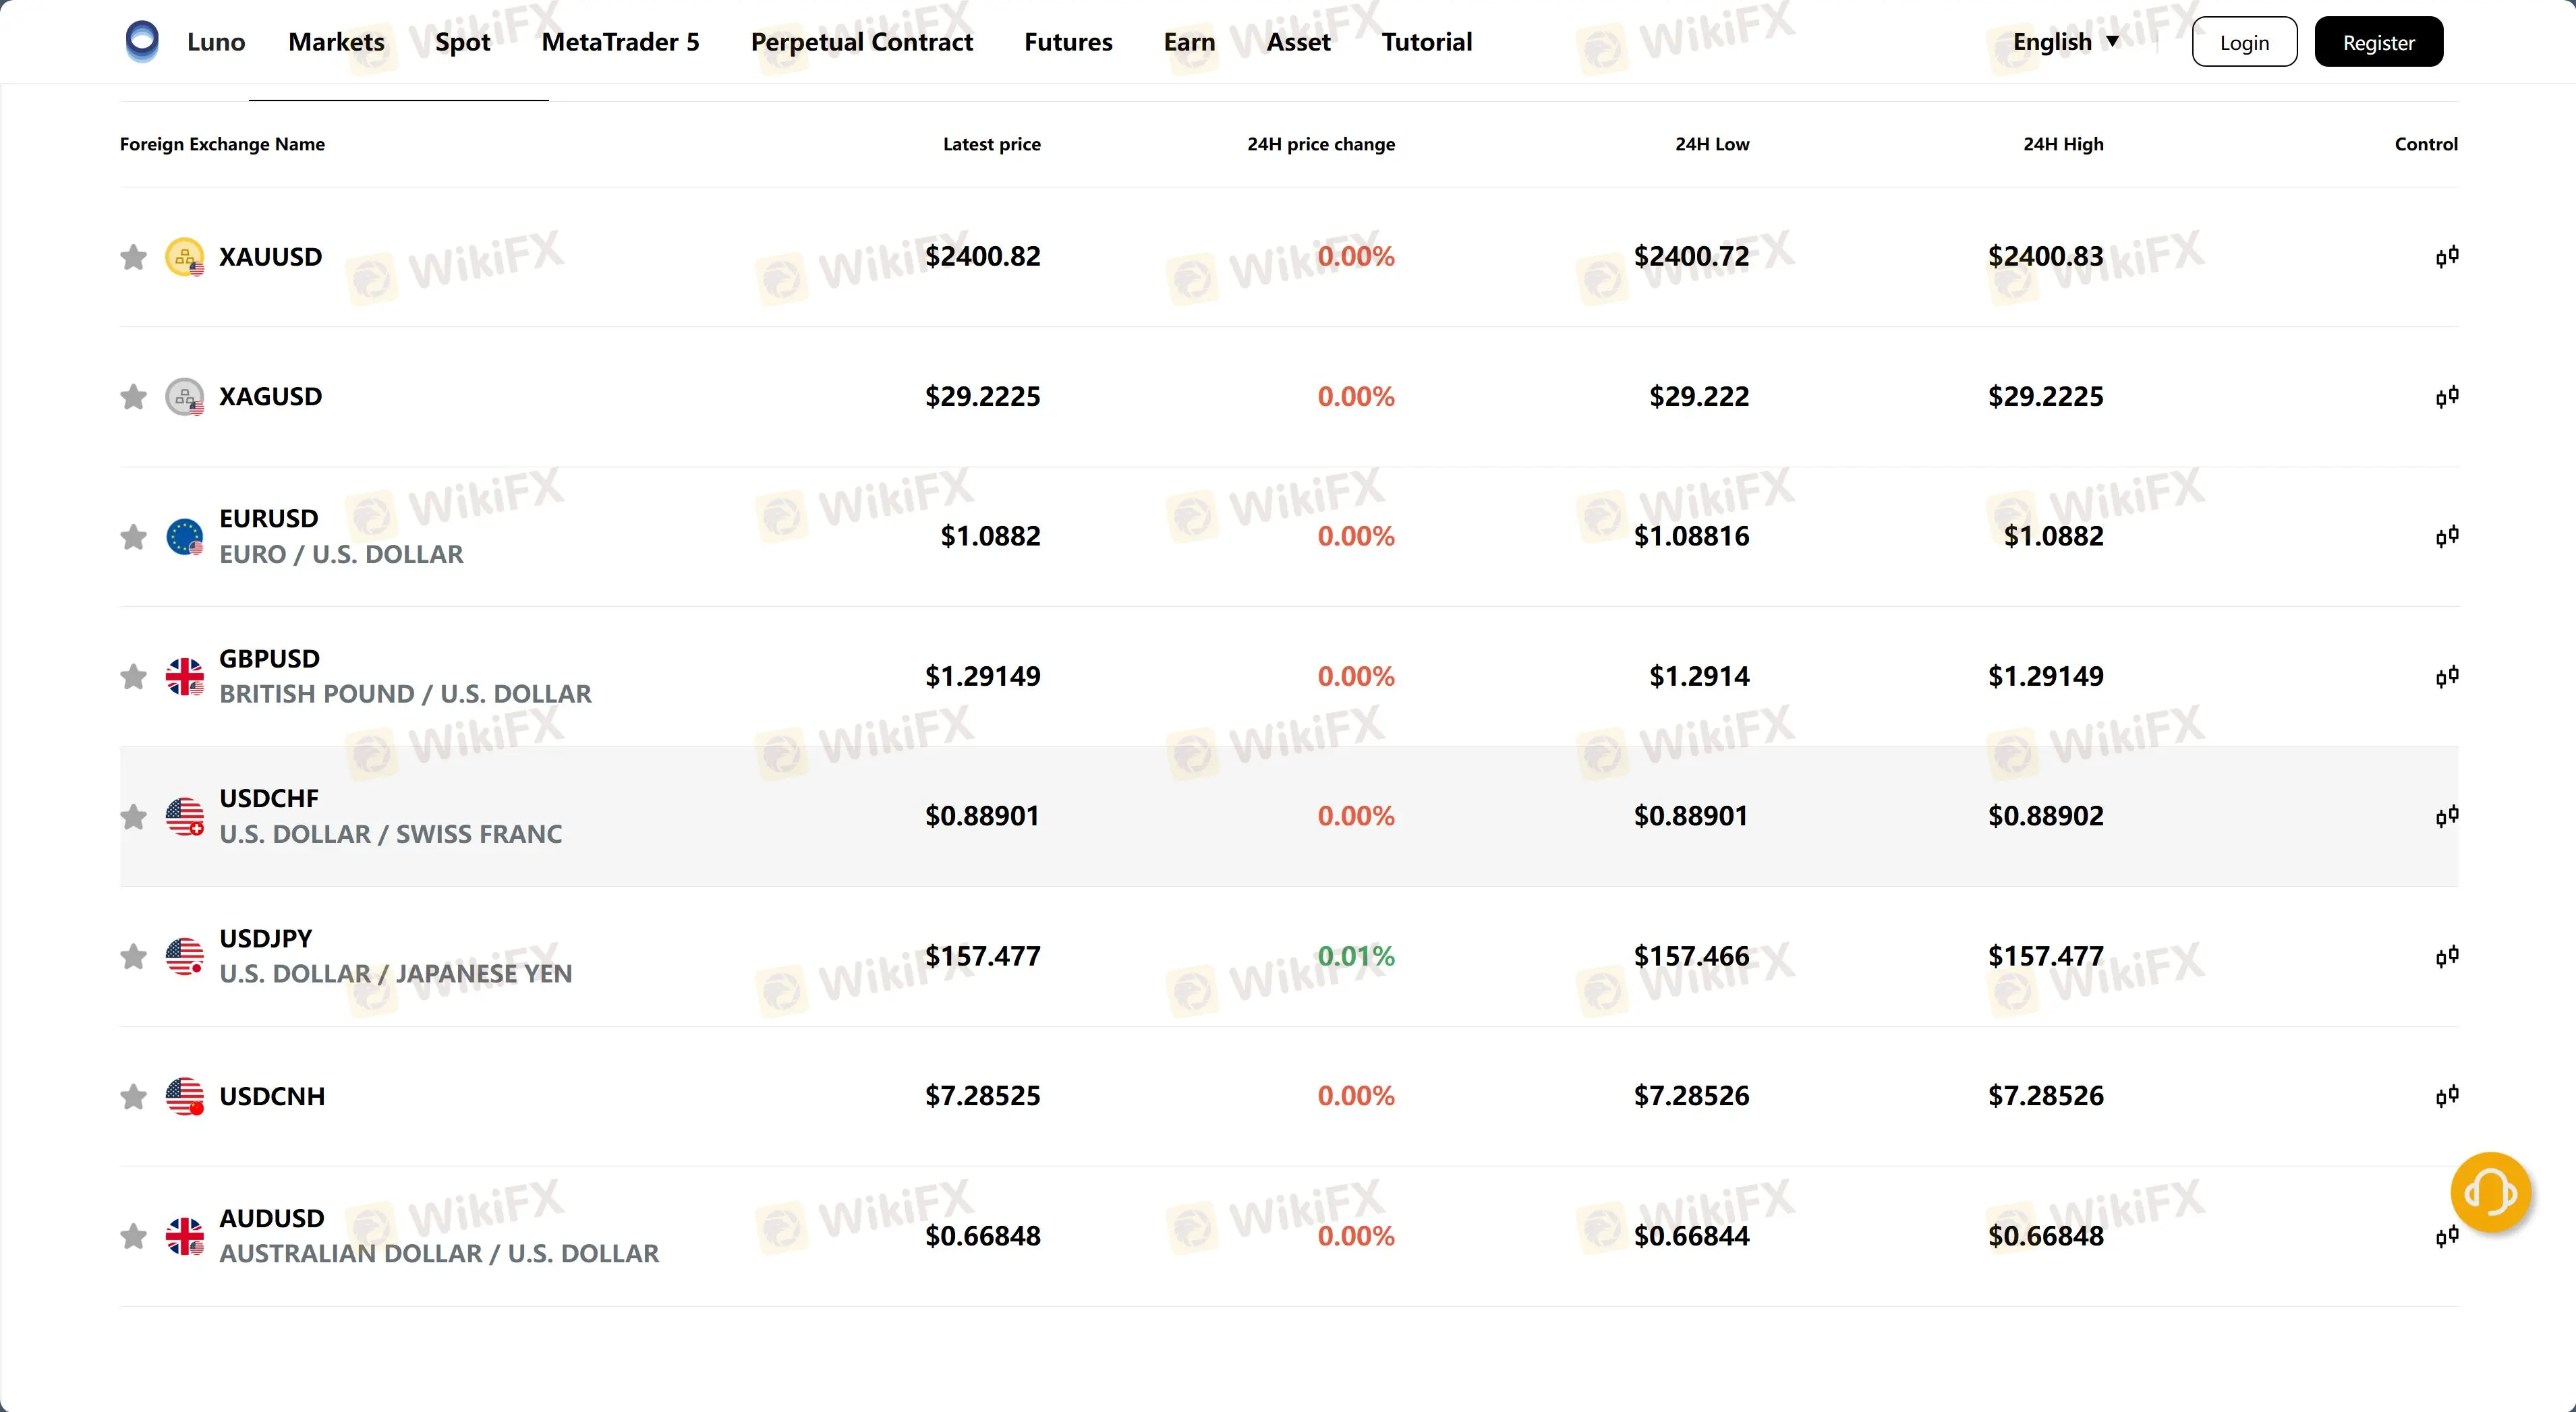
Task: Star the USDCHF pair
Action: tap(133, 817)
